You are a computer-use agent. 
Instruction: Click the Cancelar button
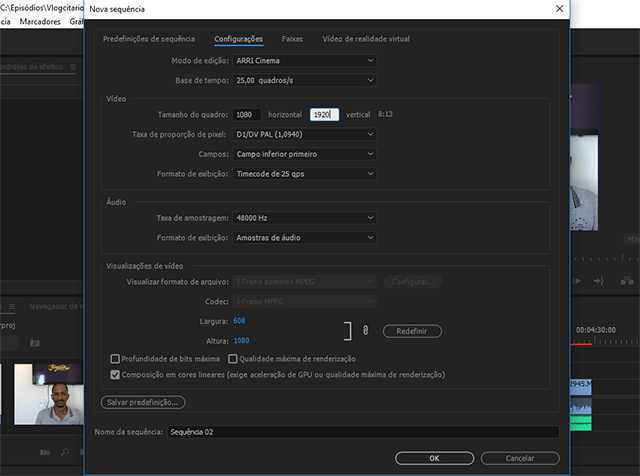(519, 458)
